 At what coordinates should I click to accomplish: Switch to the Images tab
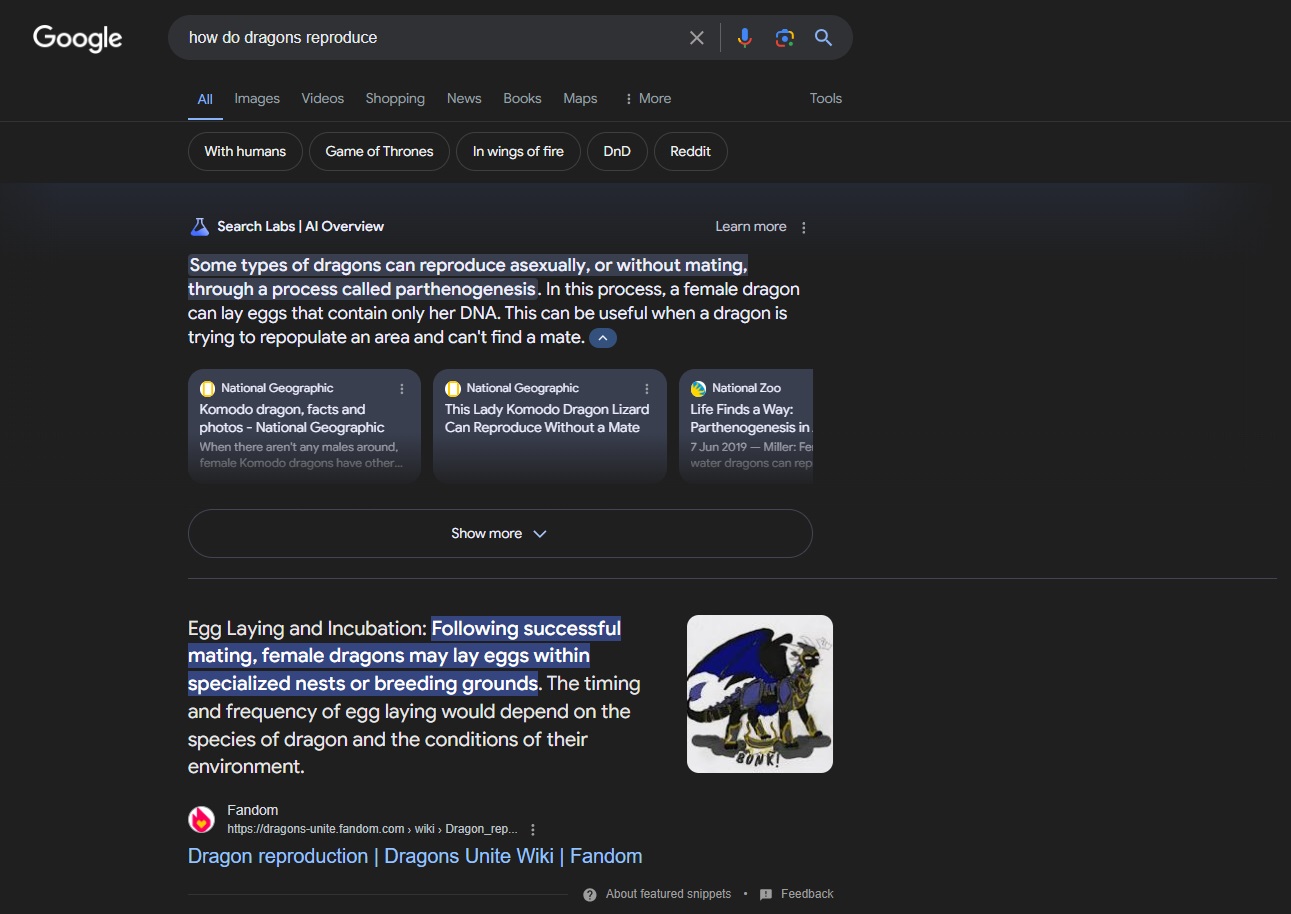pos(257,98)
